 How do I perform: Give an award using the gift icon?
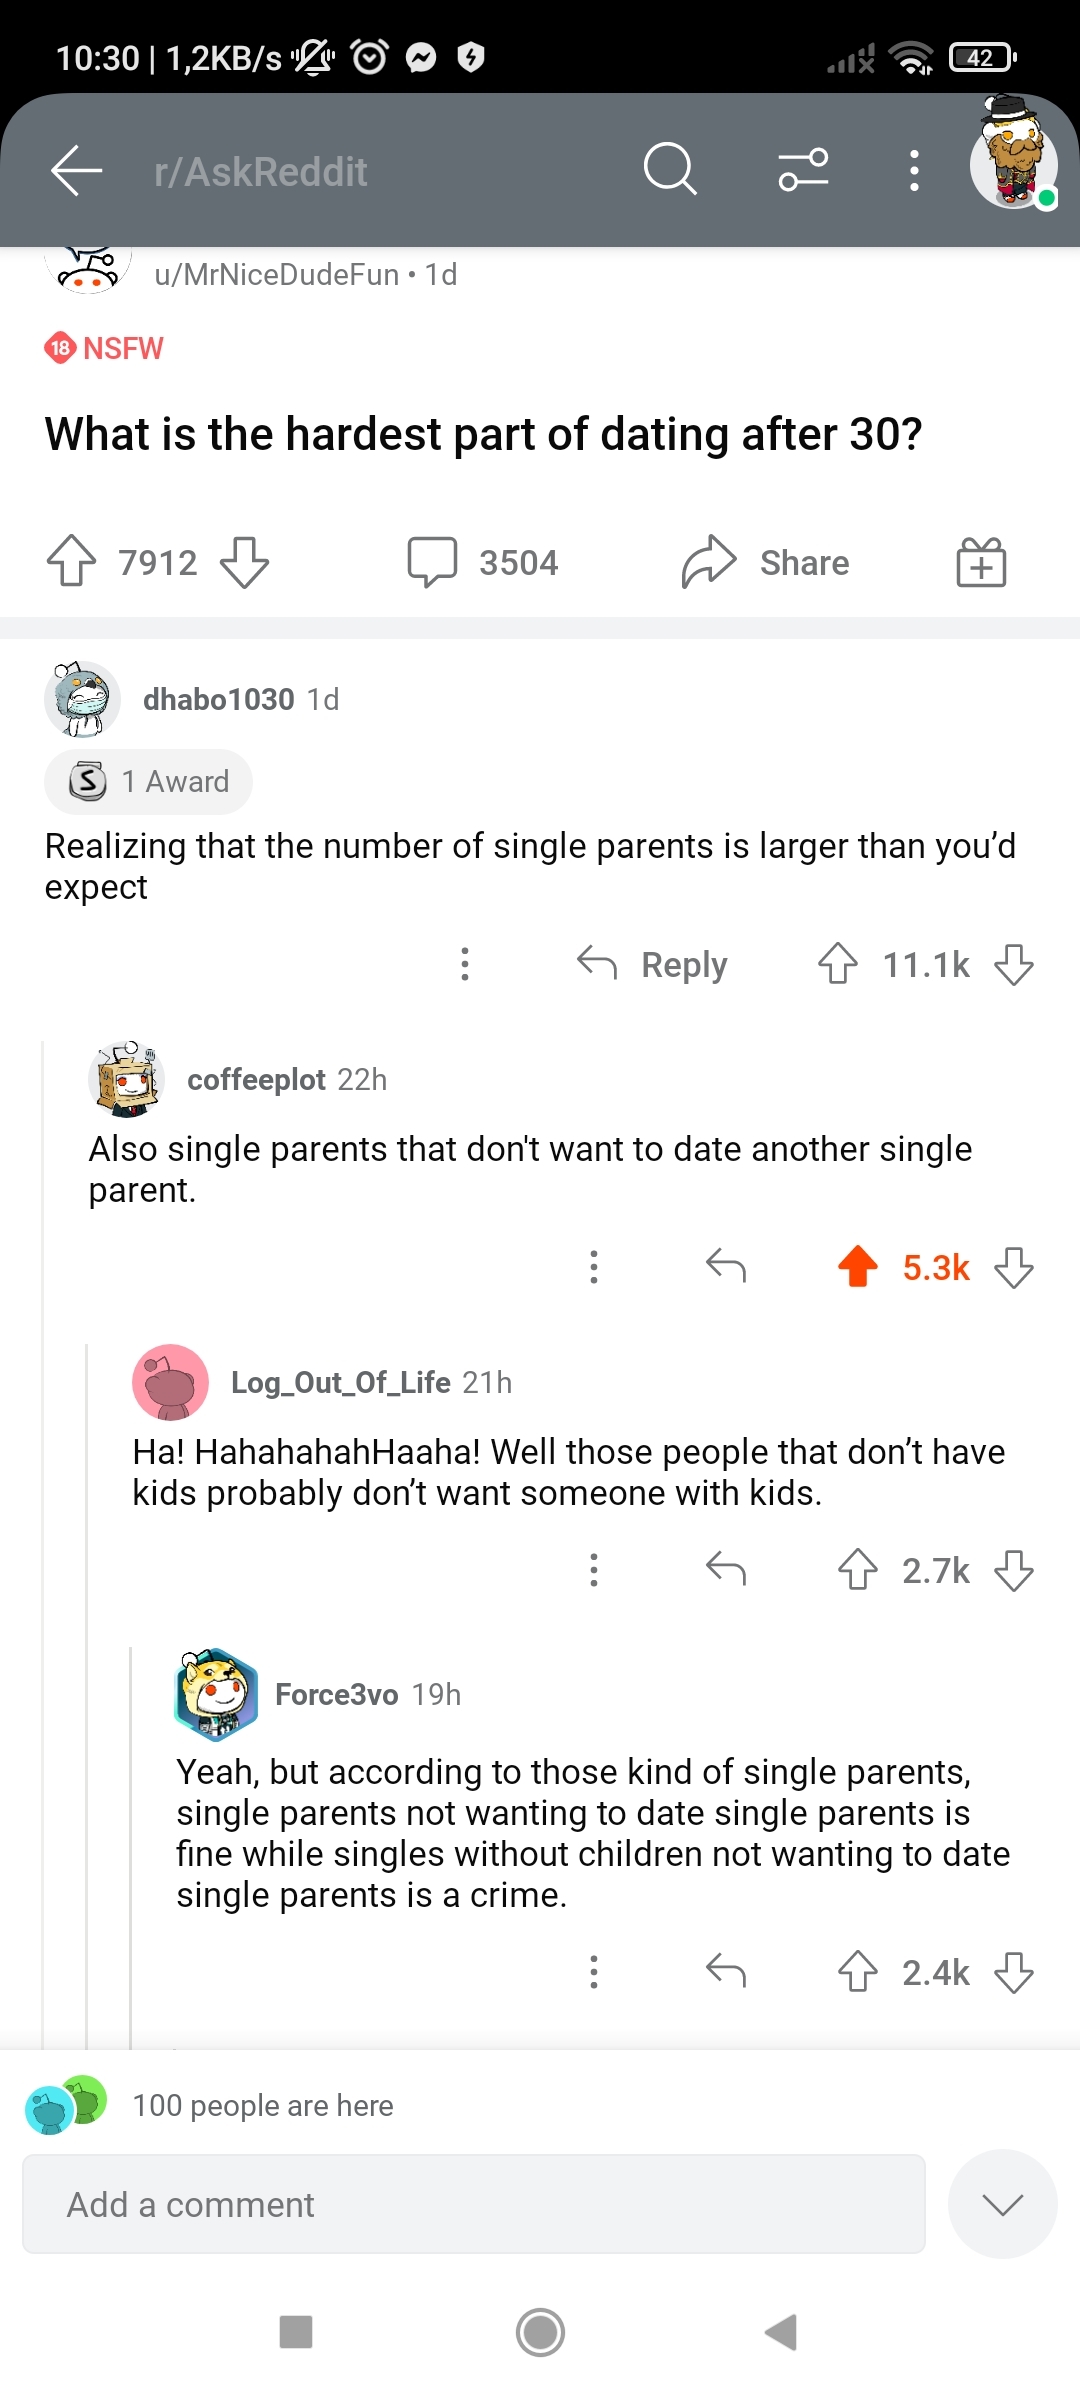click(x=981, y=562)
